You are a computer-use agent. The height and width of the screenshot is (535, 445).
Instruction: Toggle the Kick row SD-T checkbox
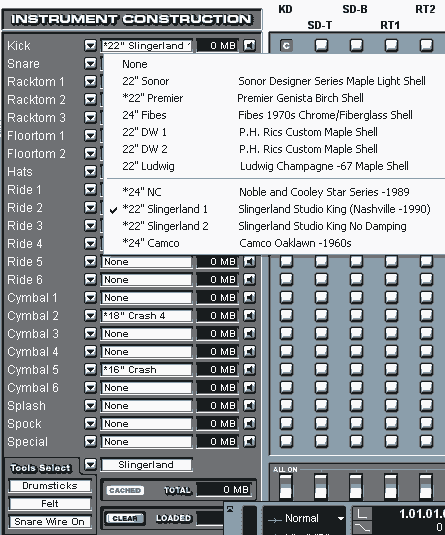click(x=321, y=45)
